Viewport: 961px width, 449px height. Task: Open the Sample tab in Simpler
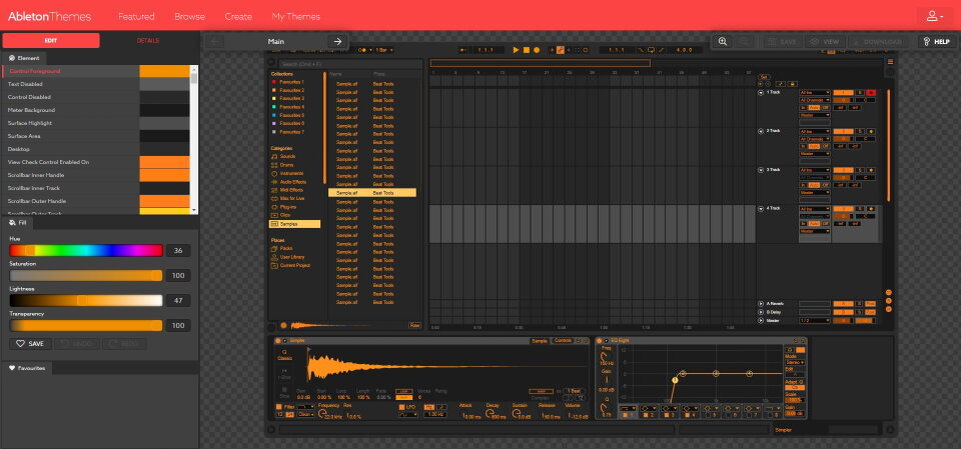point(539,341)
